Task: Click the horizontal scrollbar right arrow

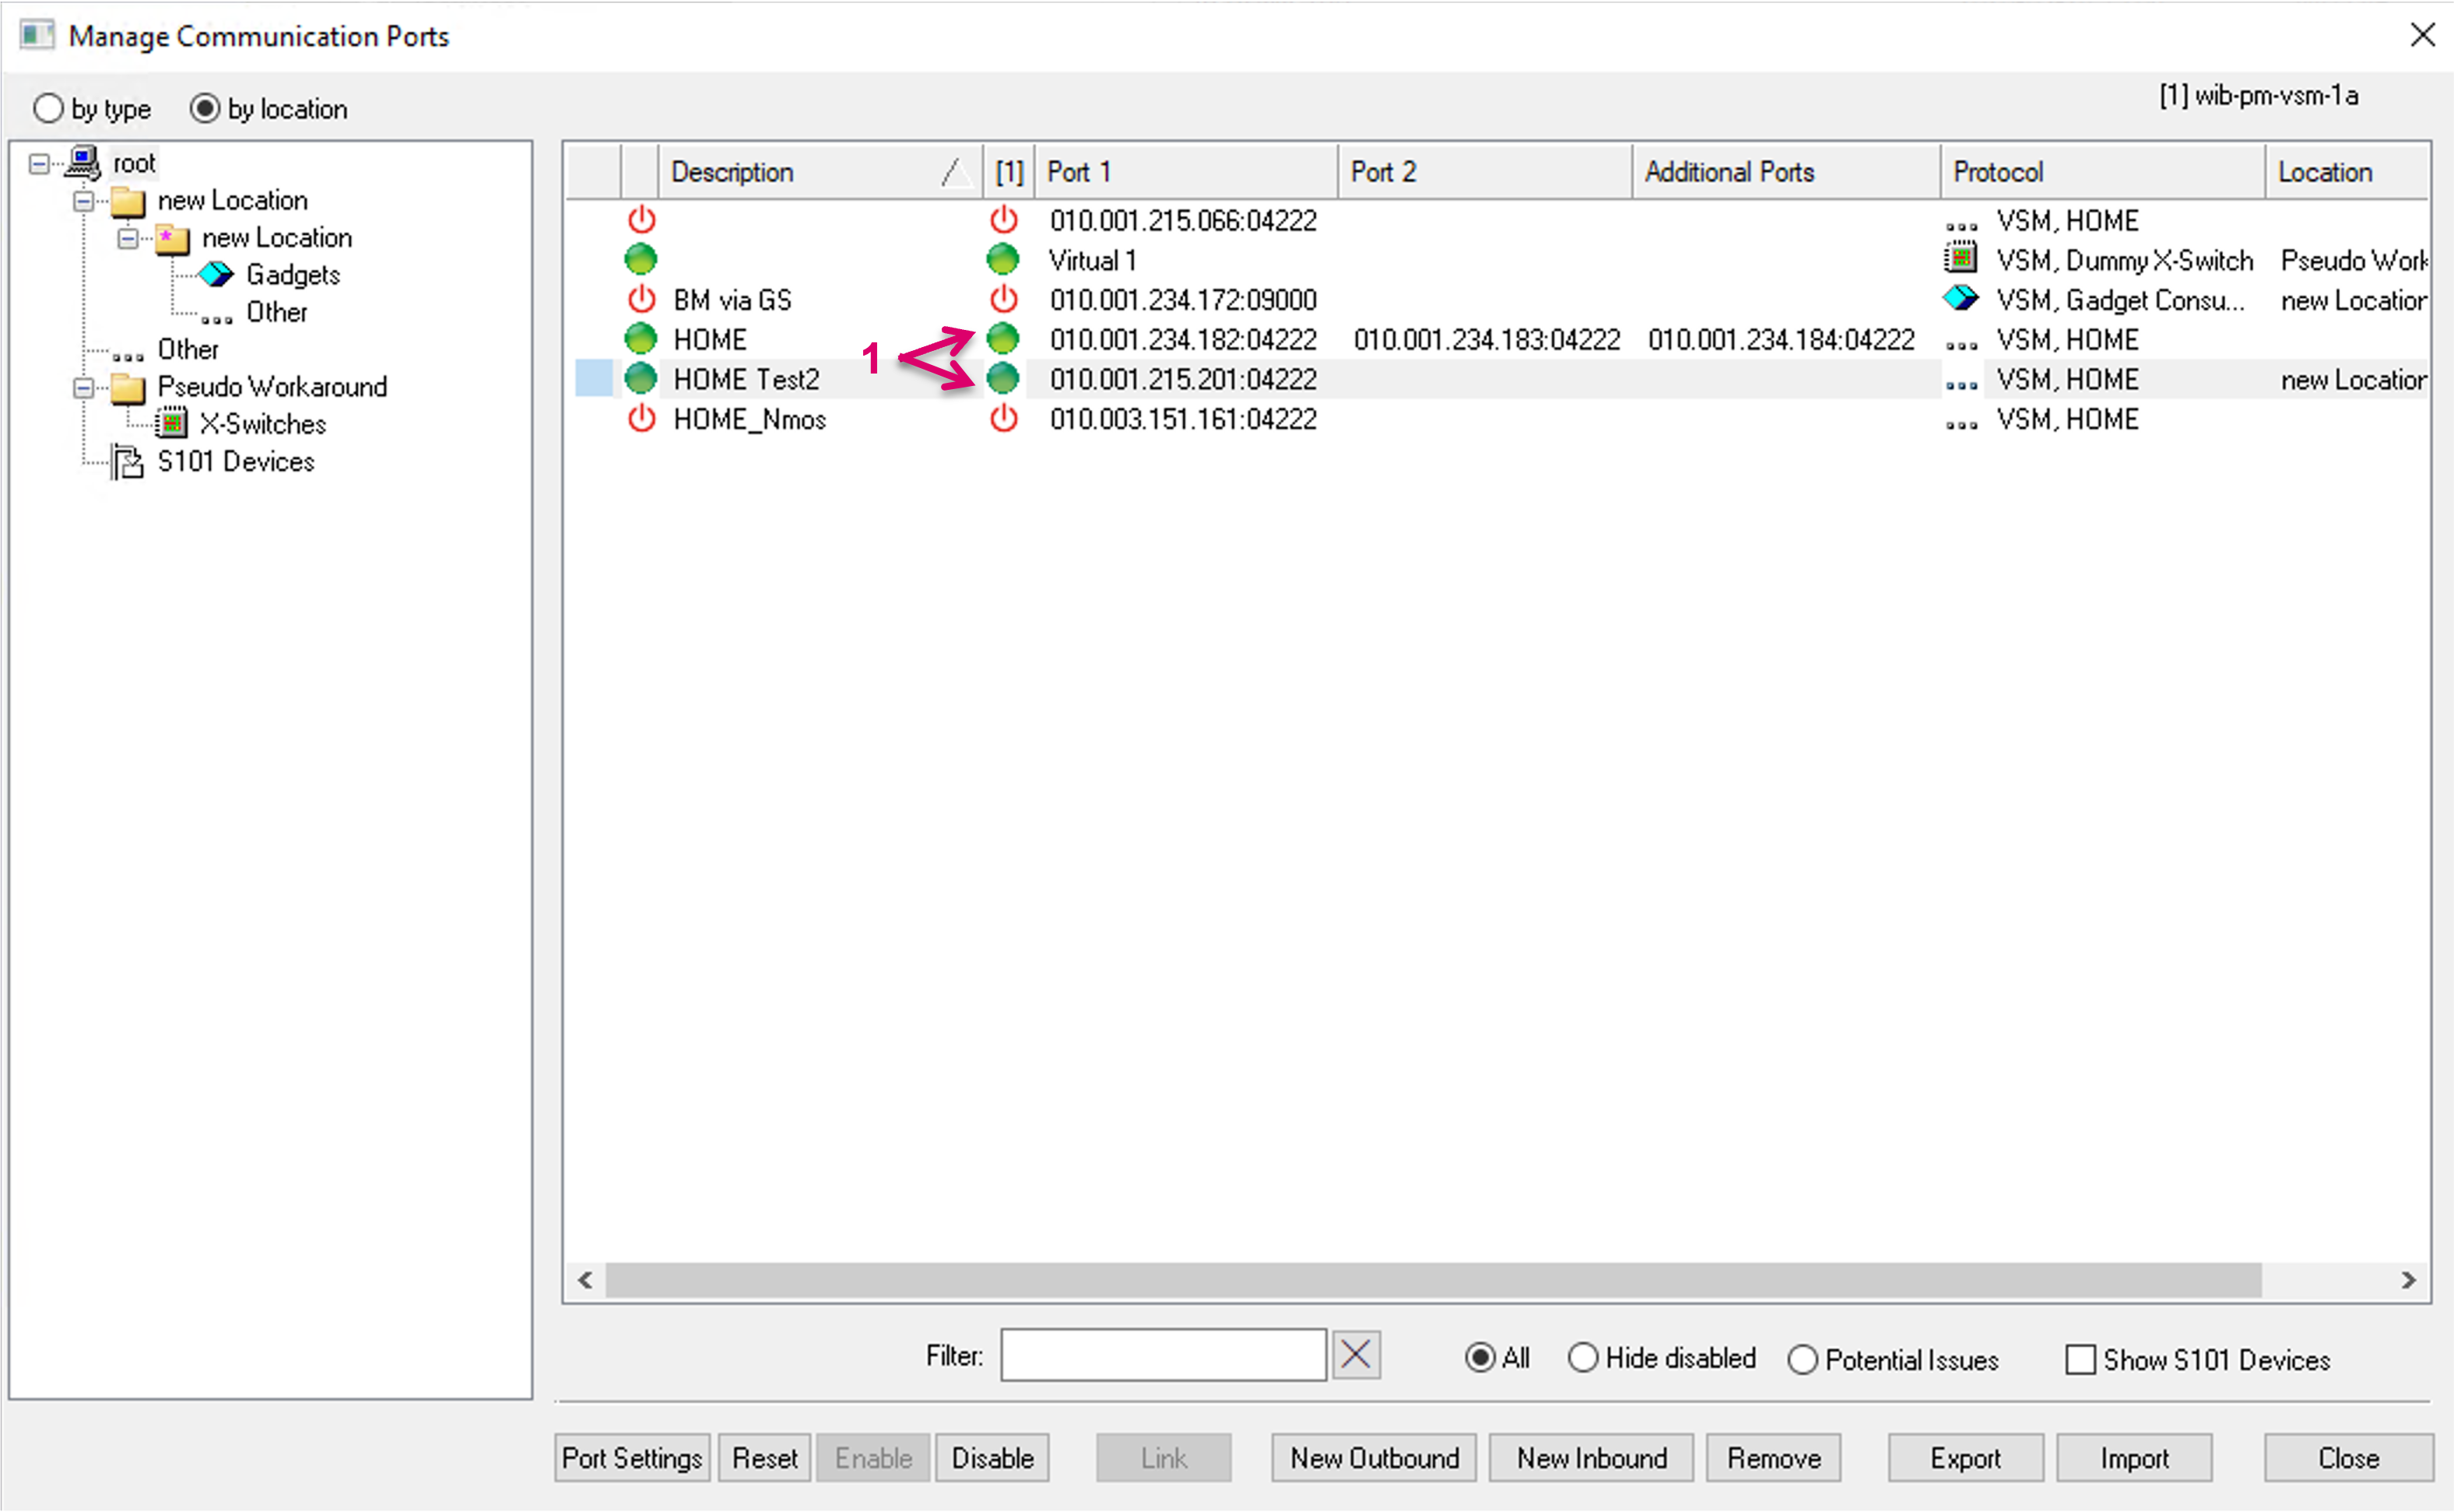Action: (x=2408, y=1280)
